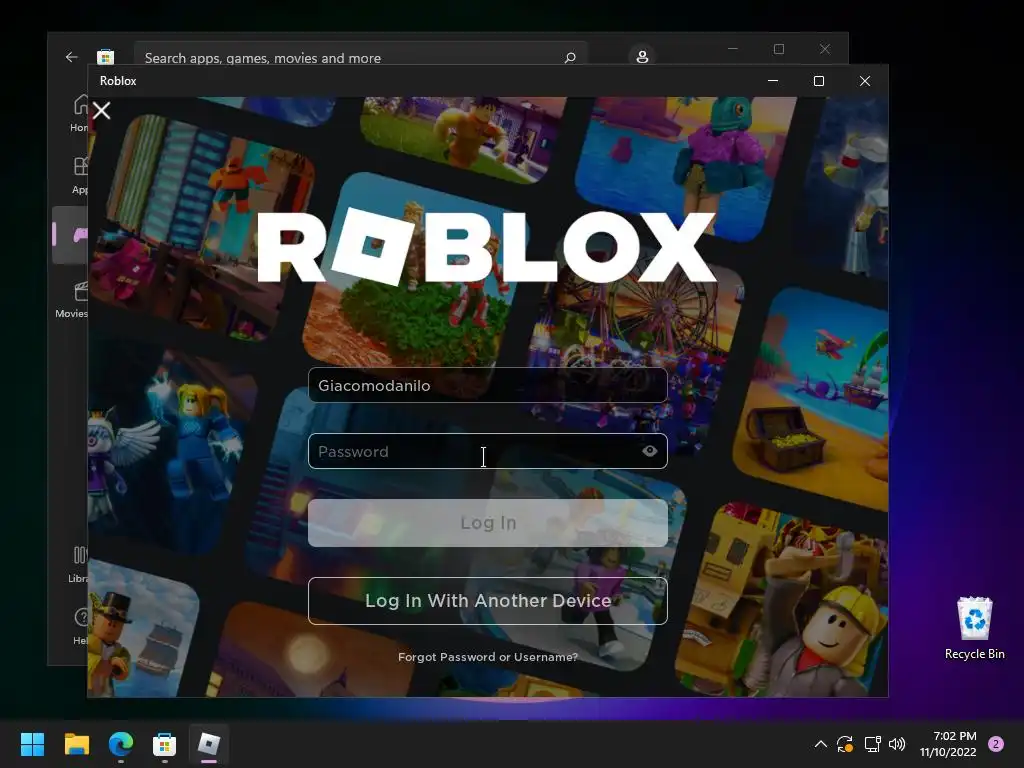Screen dimensions: 1024x768
Task: Open the Microsoft Store account profile icon
Action: coord(642,56)
